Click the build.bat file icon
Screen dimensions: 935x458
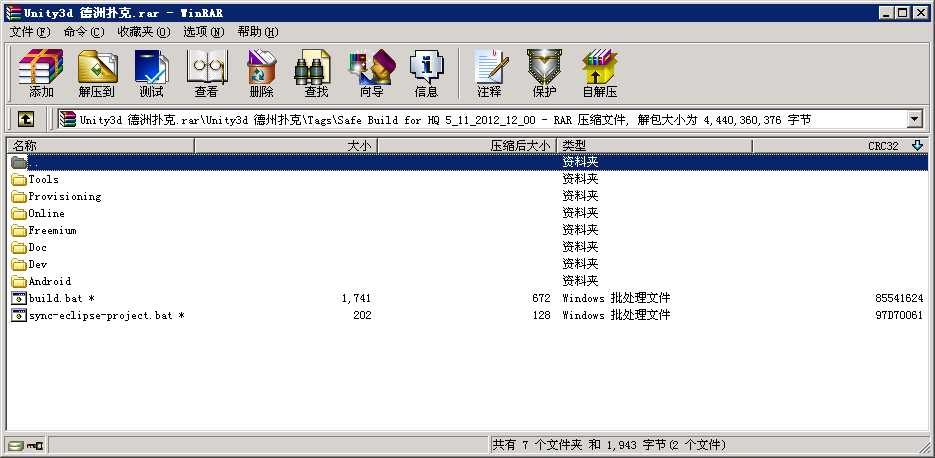point(19,298)
